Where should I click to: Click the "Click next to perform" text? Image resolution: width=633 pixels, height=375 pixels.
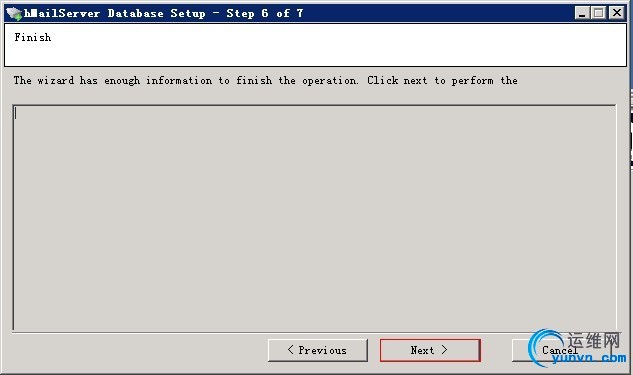click(430, 81)
